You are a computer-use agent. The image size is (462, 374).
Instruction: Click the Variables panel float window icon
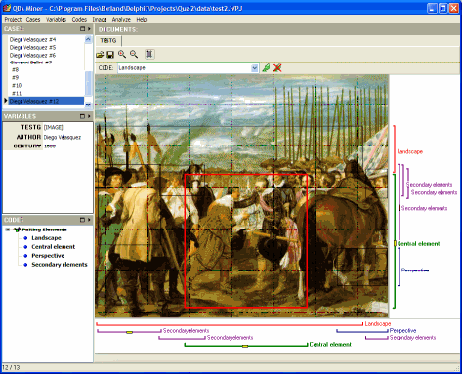82,116
